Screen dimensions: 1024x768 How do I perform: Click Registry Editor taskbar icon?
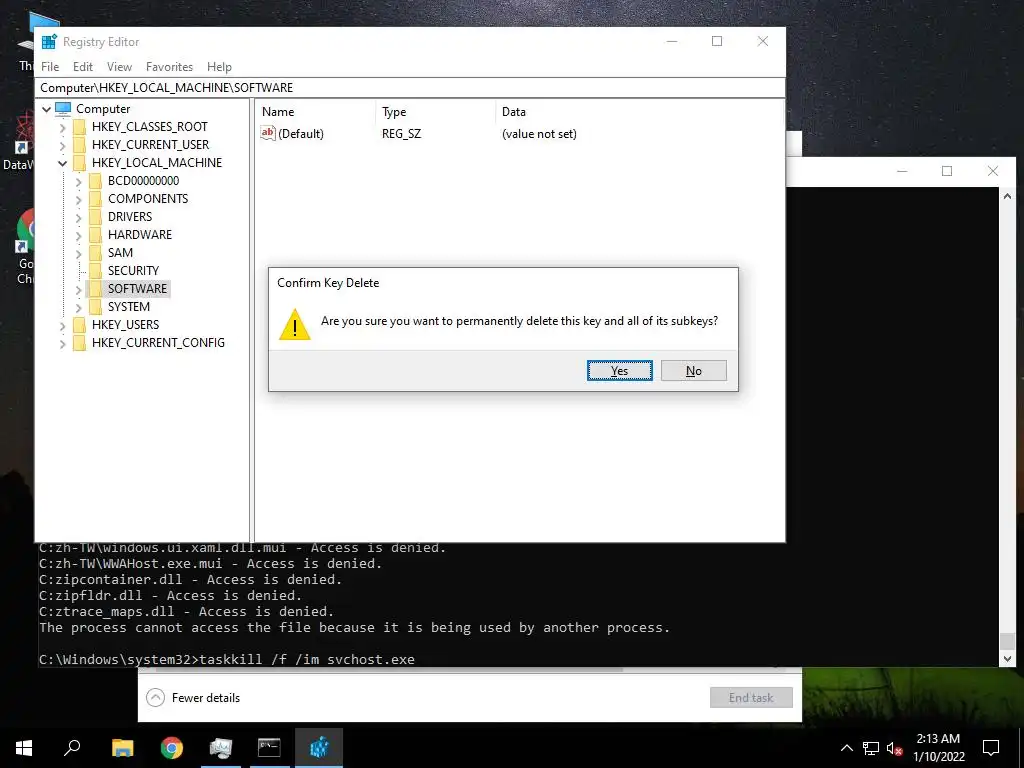[319, 748]
